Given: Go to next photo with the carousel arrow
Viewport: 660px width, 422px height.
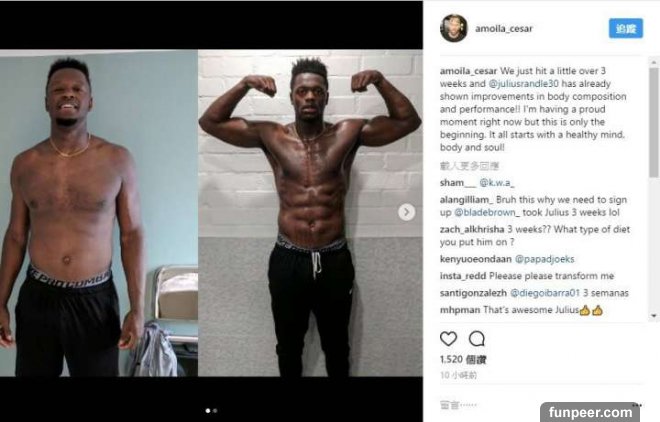Looking at the screenshot, I should point(406,212).
